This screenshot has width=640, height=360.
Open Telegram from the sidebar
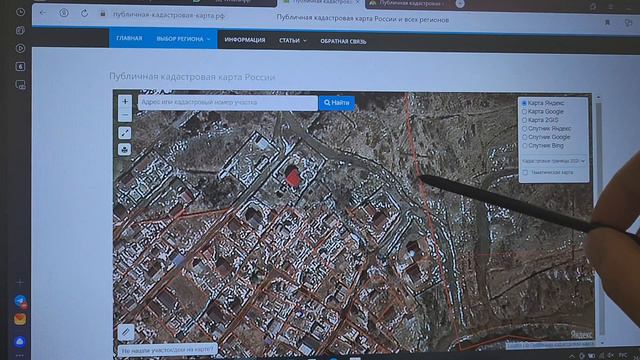click(x=20, y=301)
